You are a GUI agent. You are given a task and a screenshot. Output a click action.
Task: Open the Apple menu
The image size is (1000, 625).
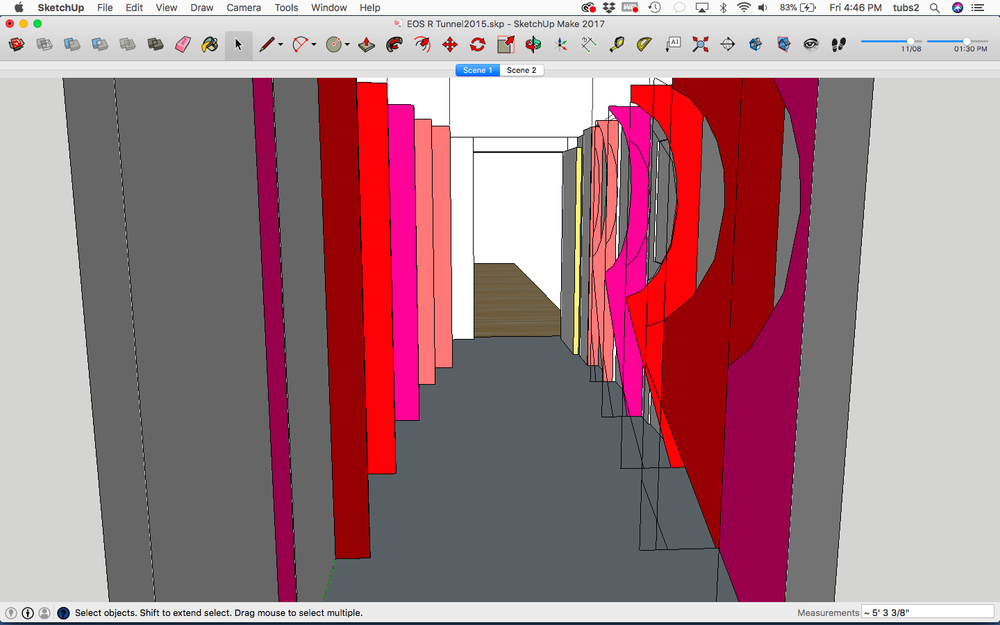(18, 8)
